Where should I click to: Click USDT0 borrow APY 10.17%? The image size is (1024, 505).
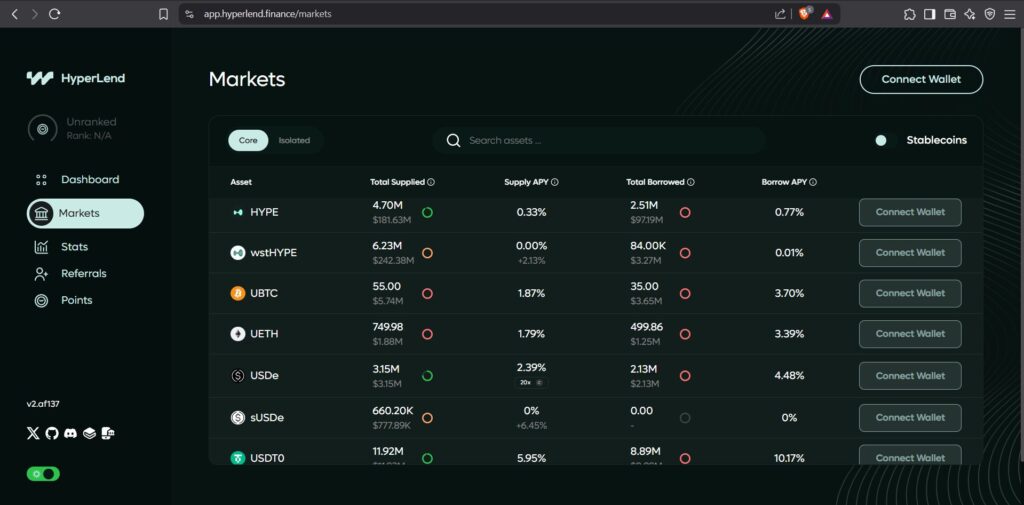coord(789,458)
